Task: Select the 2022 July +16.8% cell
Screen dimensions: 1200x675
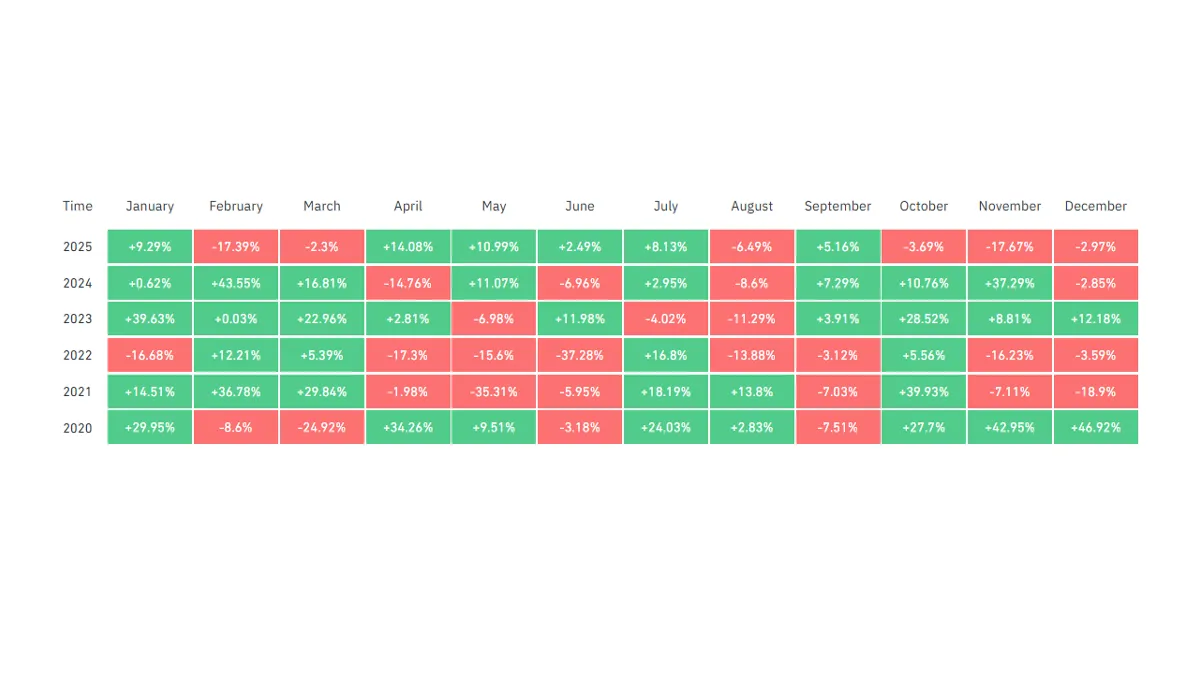Action: pos(666,355)
